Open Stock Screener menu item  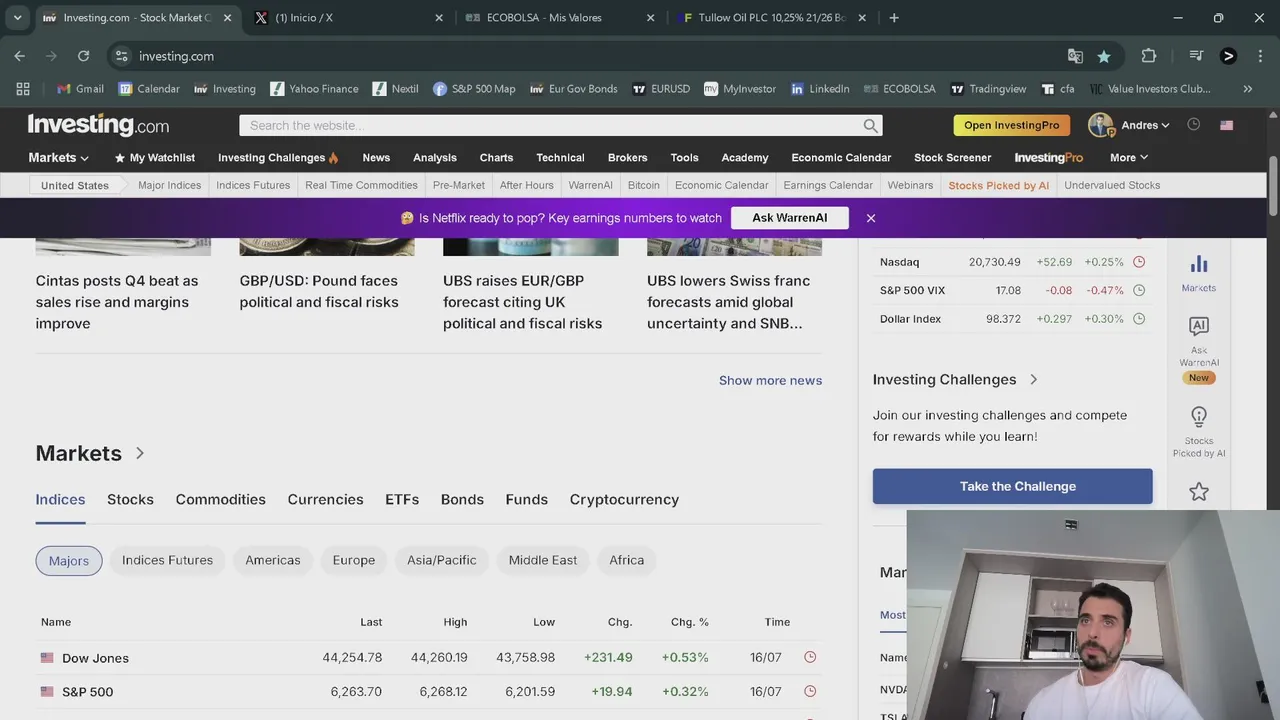tap(953, 158)
